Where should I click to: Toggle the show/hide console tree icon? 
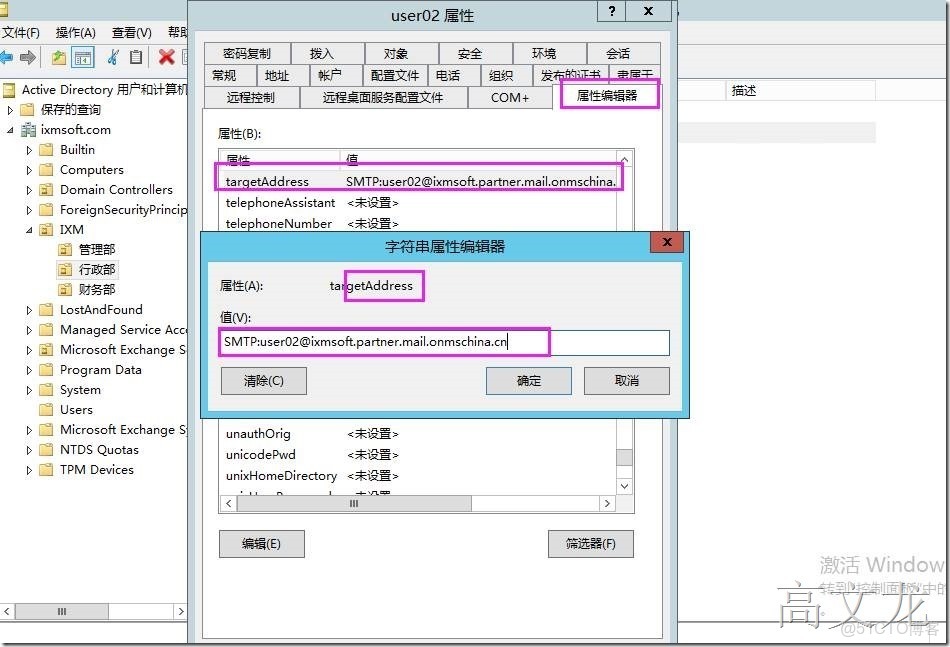82,57
